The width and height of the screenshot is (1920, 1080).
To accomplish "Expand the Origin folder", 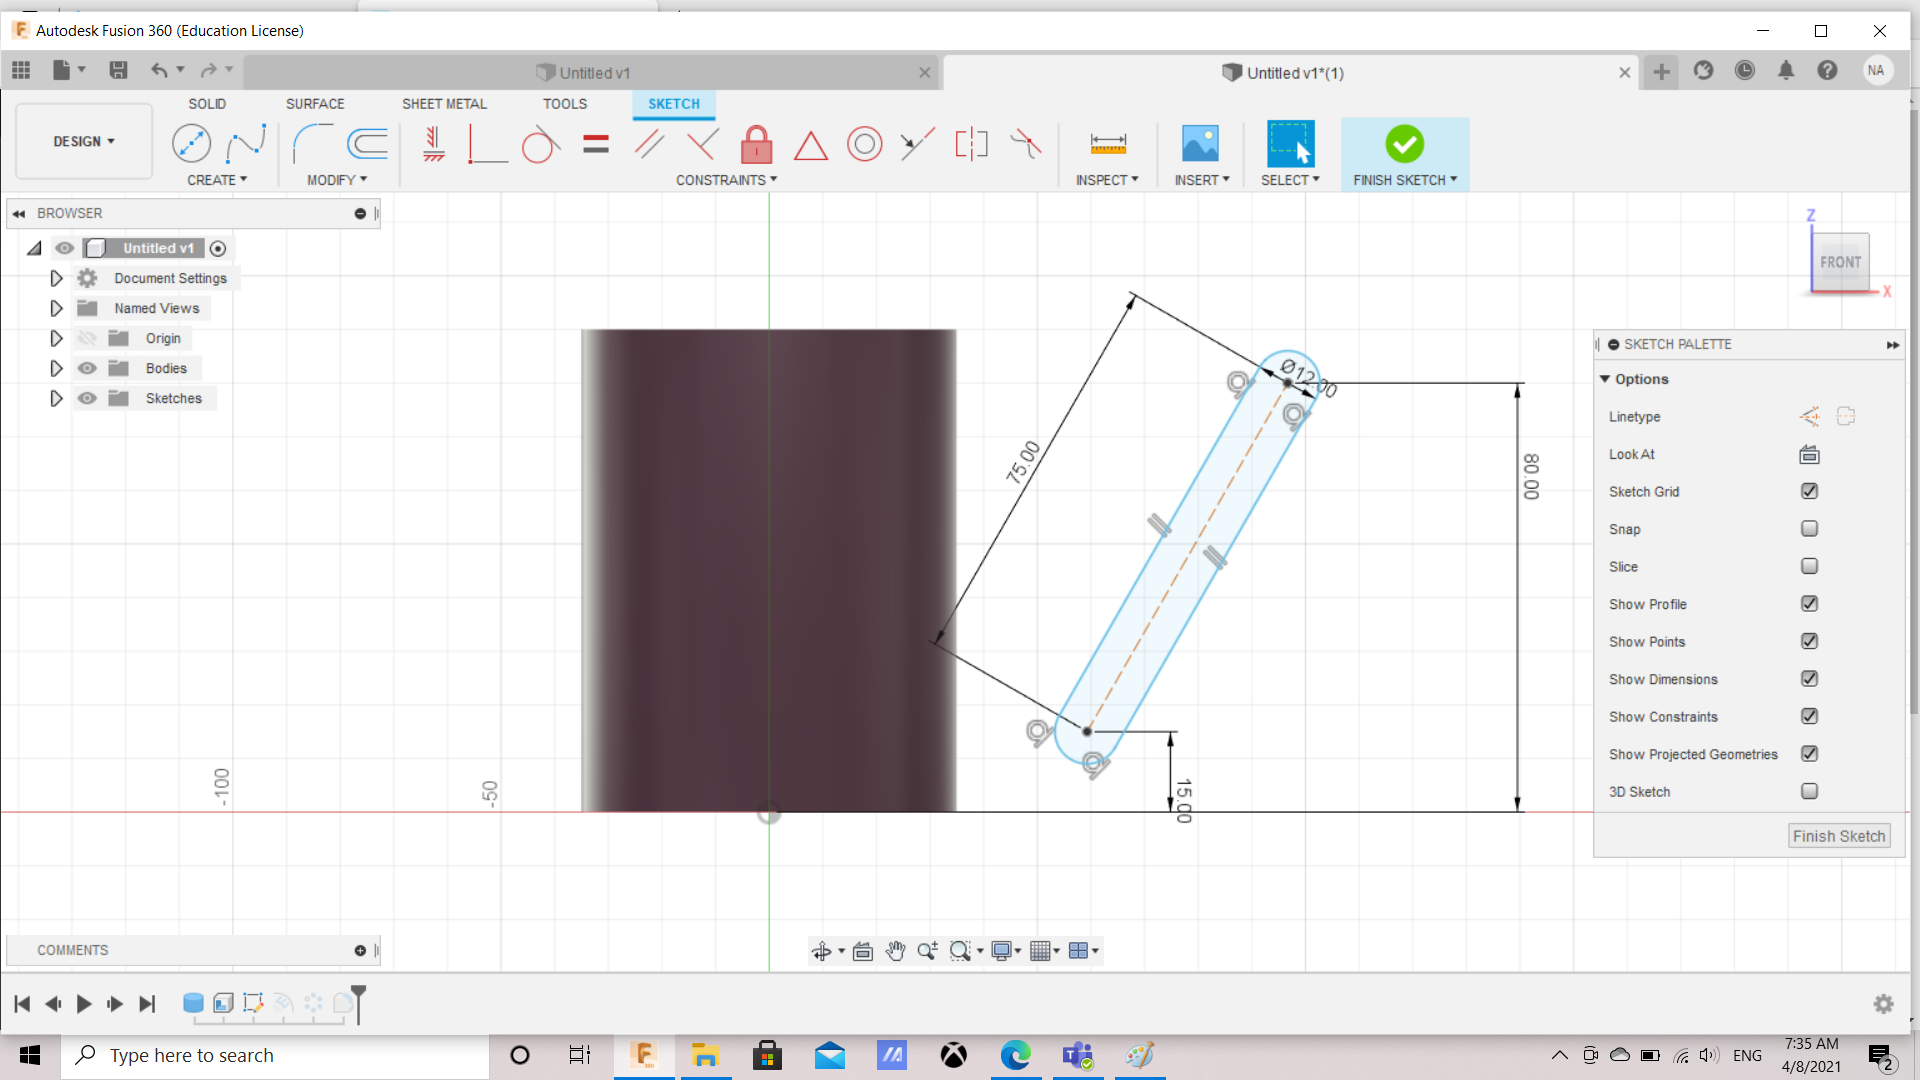I will click(x=56, y=338).
